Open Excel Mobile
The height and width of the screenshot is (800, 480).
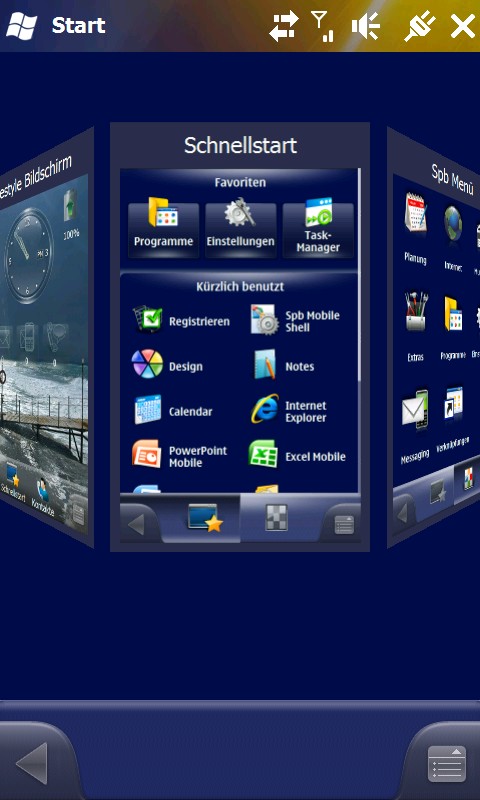tap(297, 456)
